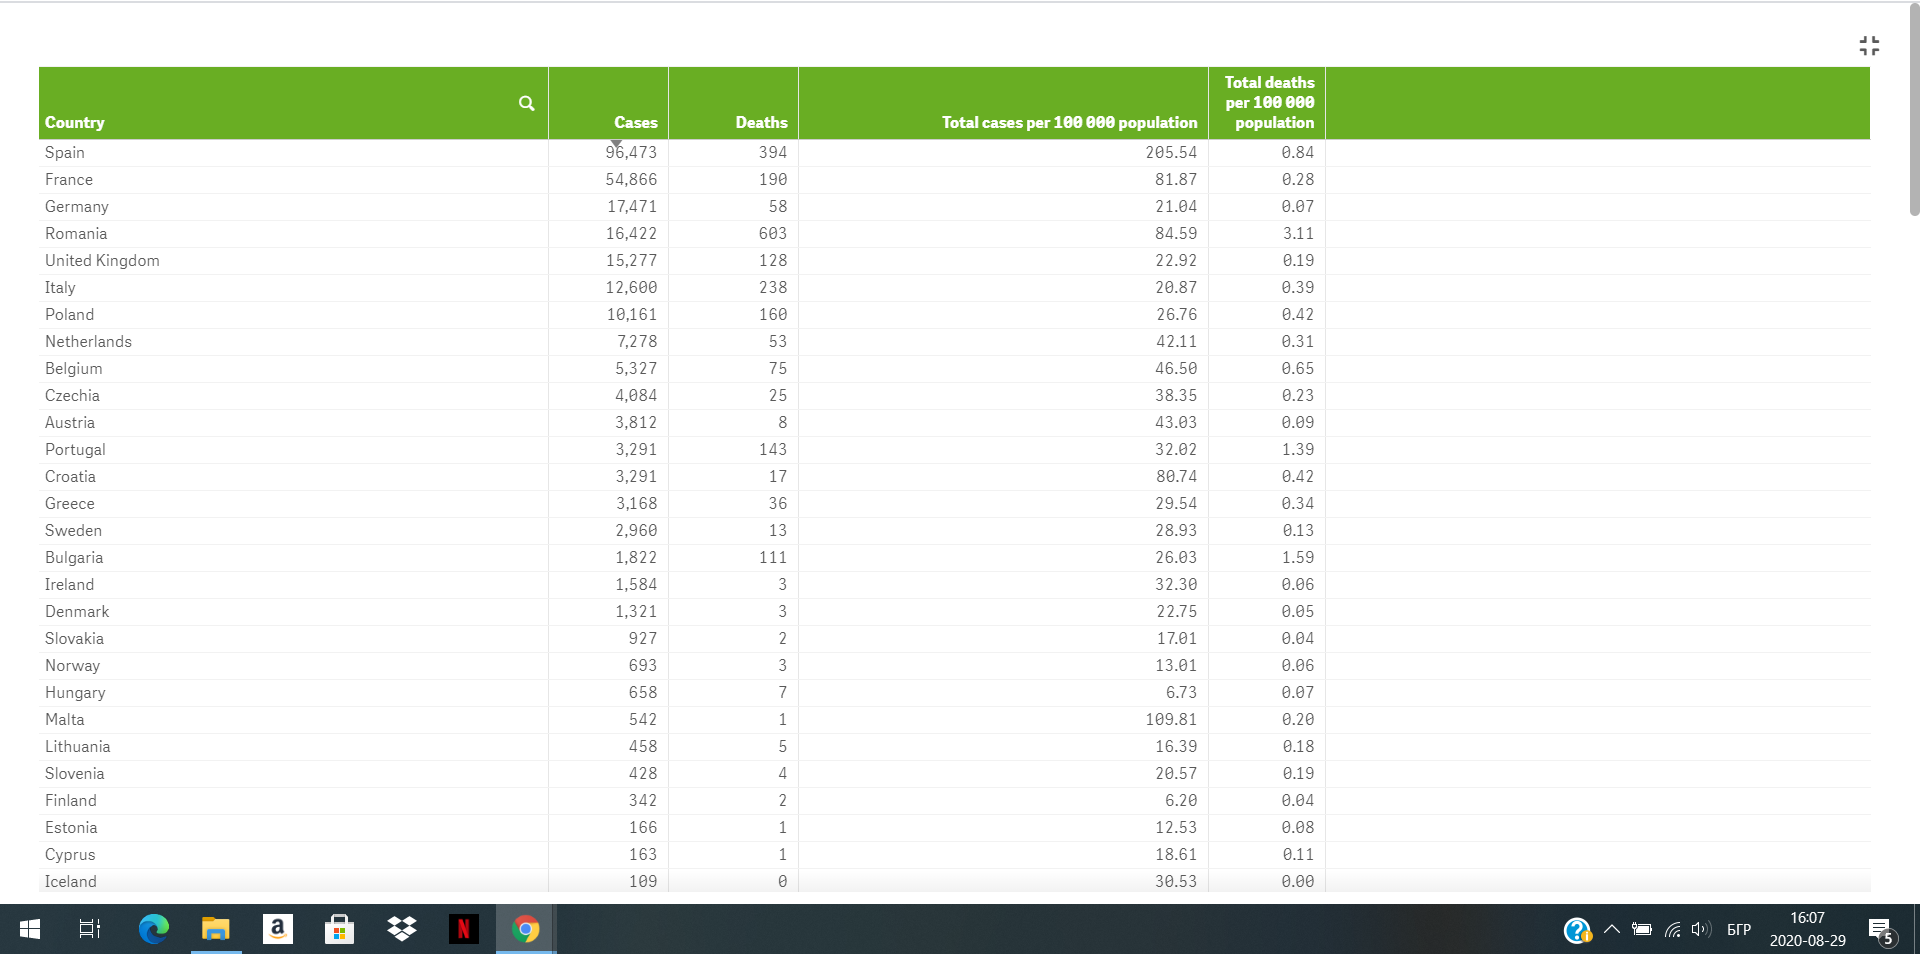Sort by the Deaths column header
Image resolution: width=1920 pixels, height=954 pixels.
[x=761, y=122]
